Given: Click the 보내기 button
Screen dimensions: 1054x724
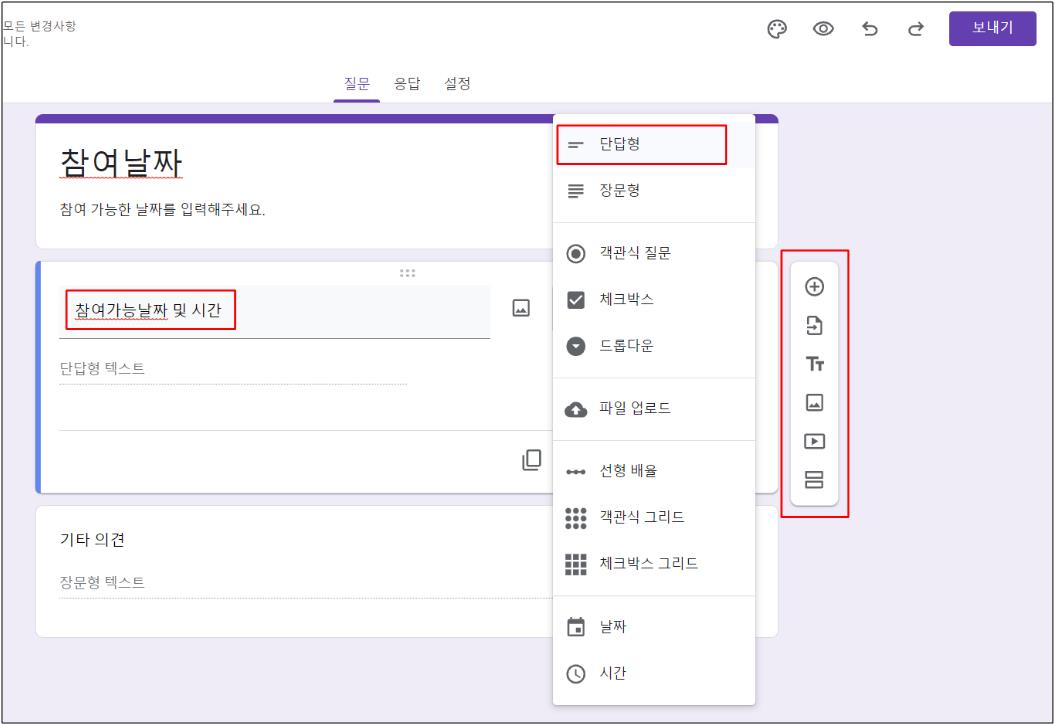Looking at the screenshot, I should pyautogui.click(x=991, y=28).
